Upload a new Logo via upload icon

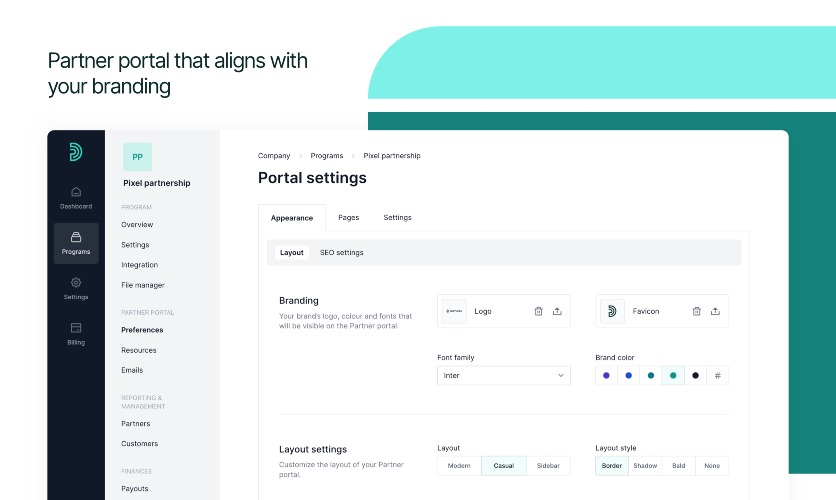(557, 311)
